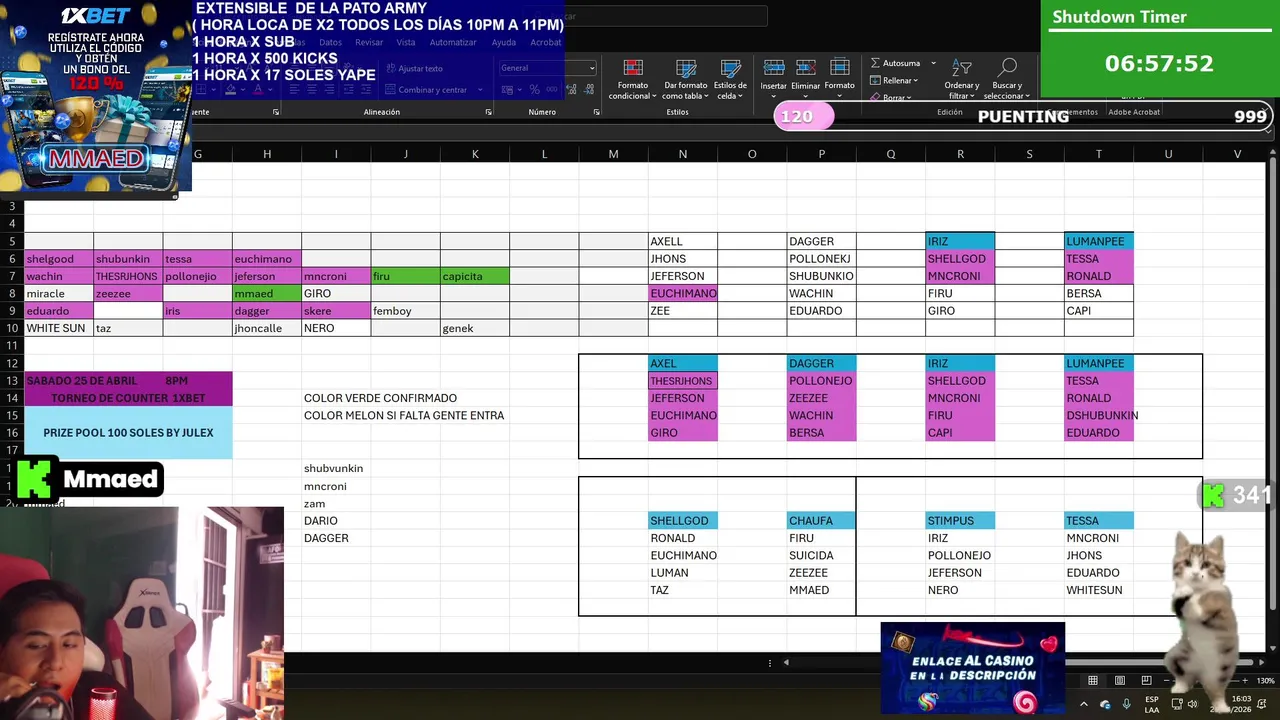Expand the Formato dropdown arrow
The width and height of the screenshot is (1280, 720).
[840, 96]
